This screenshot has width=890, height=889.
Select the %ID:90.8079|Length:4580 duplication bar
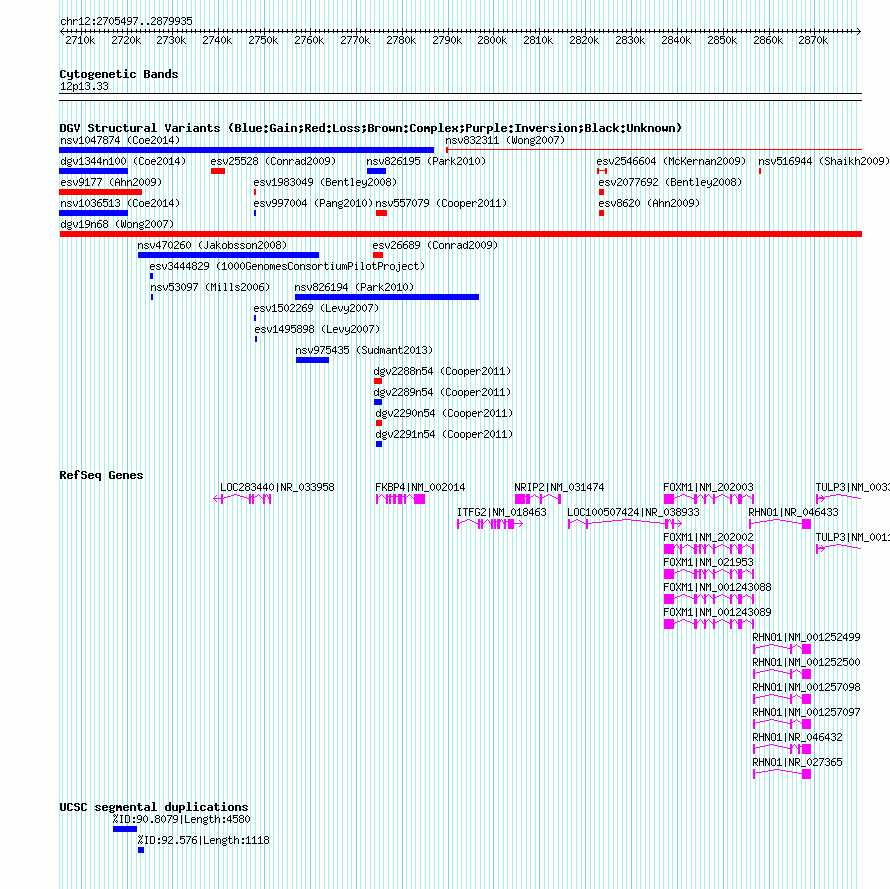(x=125, y=829)
